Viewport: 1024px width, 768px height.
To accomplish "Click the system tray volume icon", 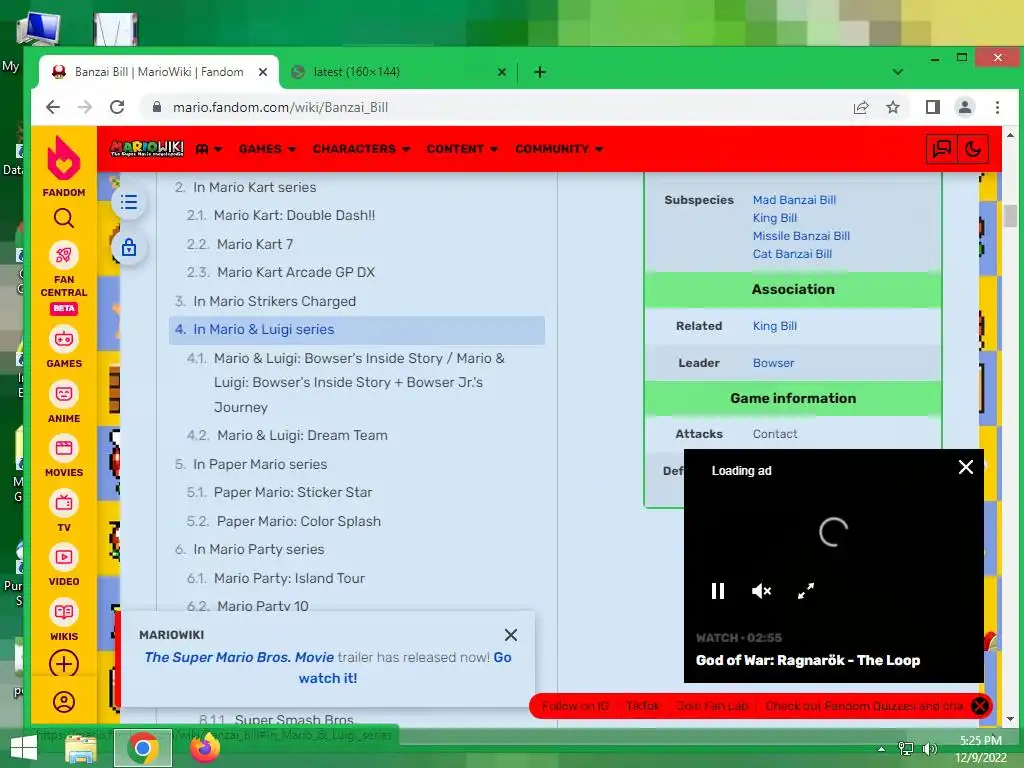I will [x=929, y=748].
